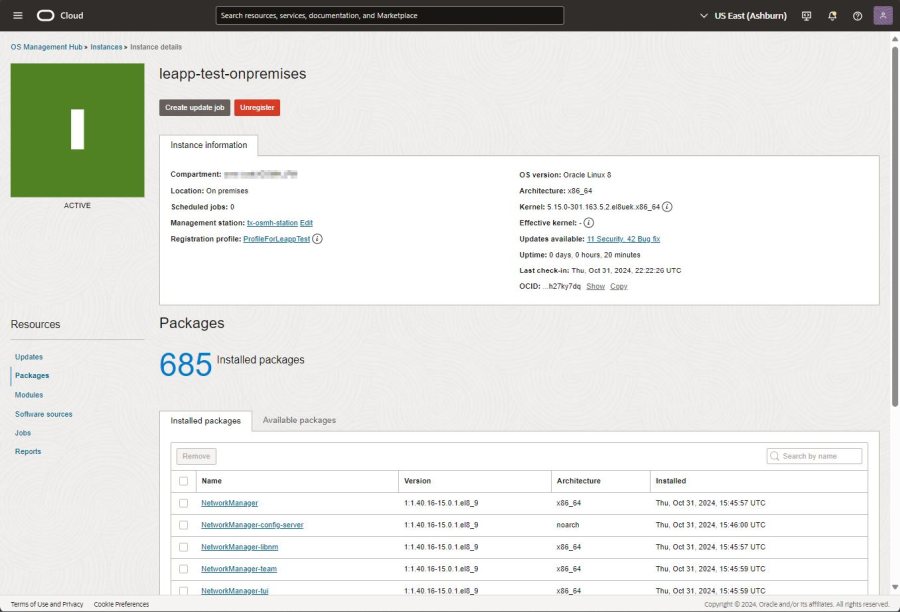Open Cookie Preferences footer link
Image resolution: width=900 pixels, height=612 pixels.
click(x=121, y=605)
